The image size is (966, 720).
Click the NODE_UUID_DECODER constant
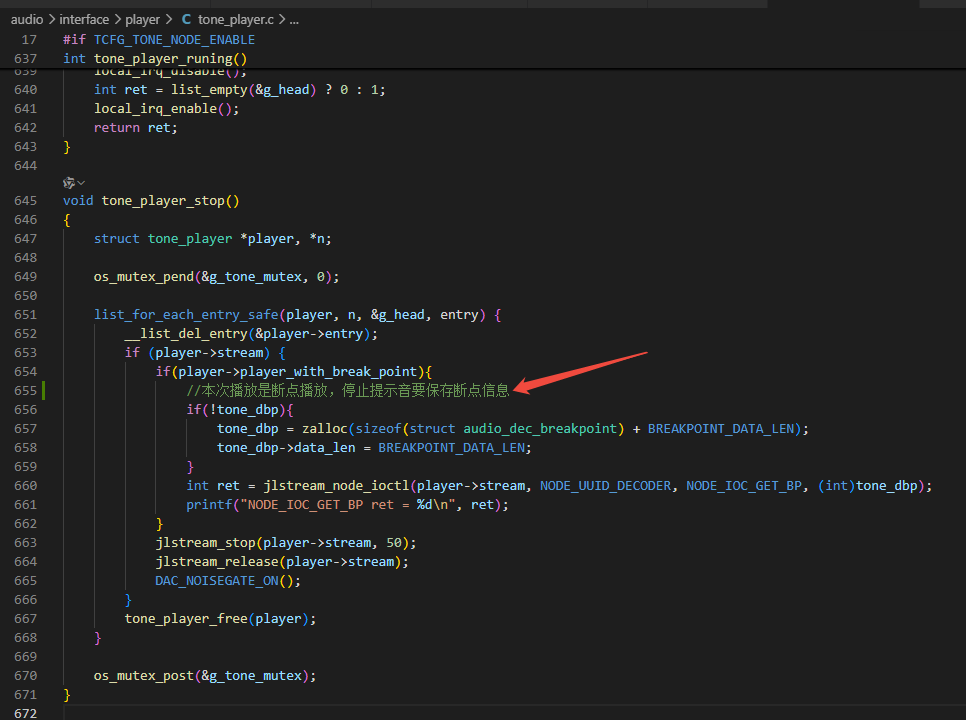click(x=606, y=485)
